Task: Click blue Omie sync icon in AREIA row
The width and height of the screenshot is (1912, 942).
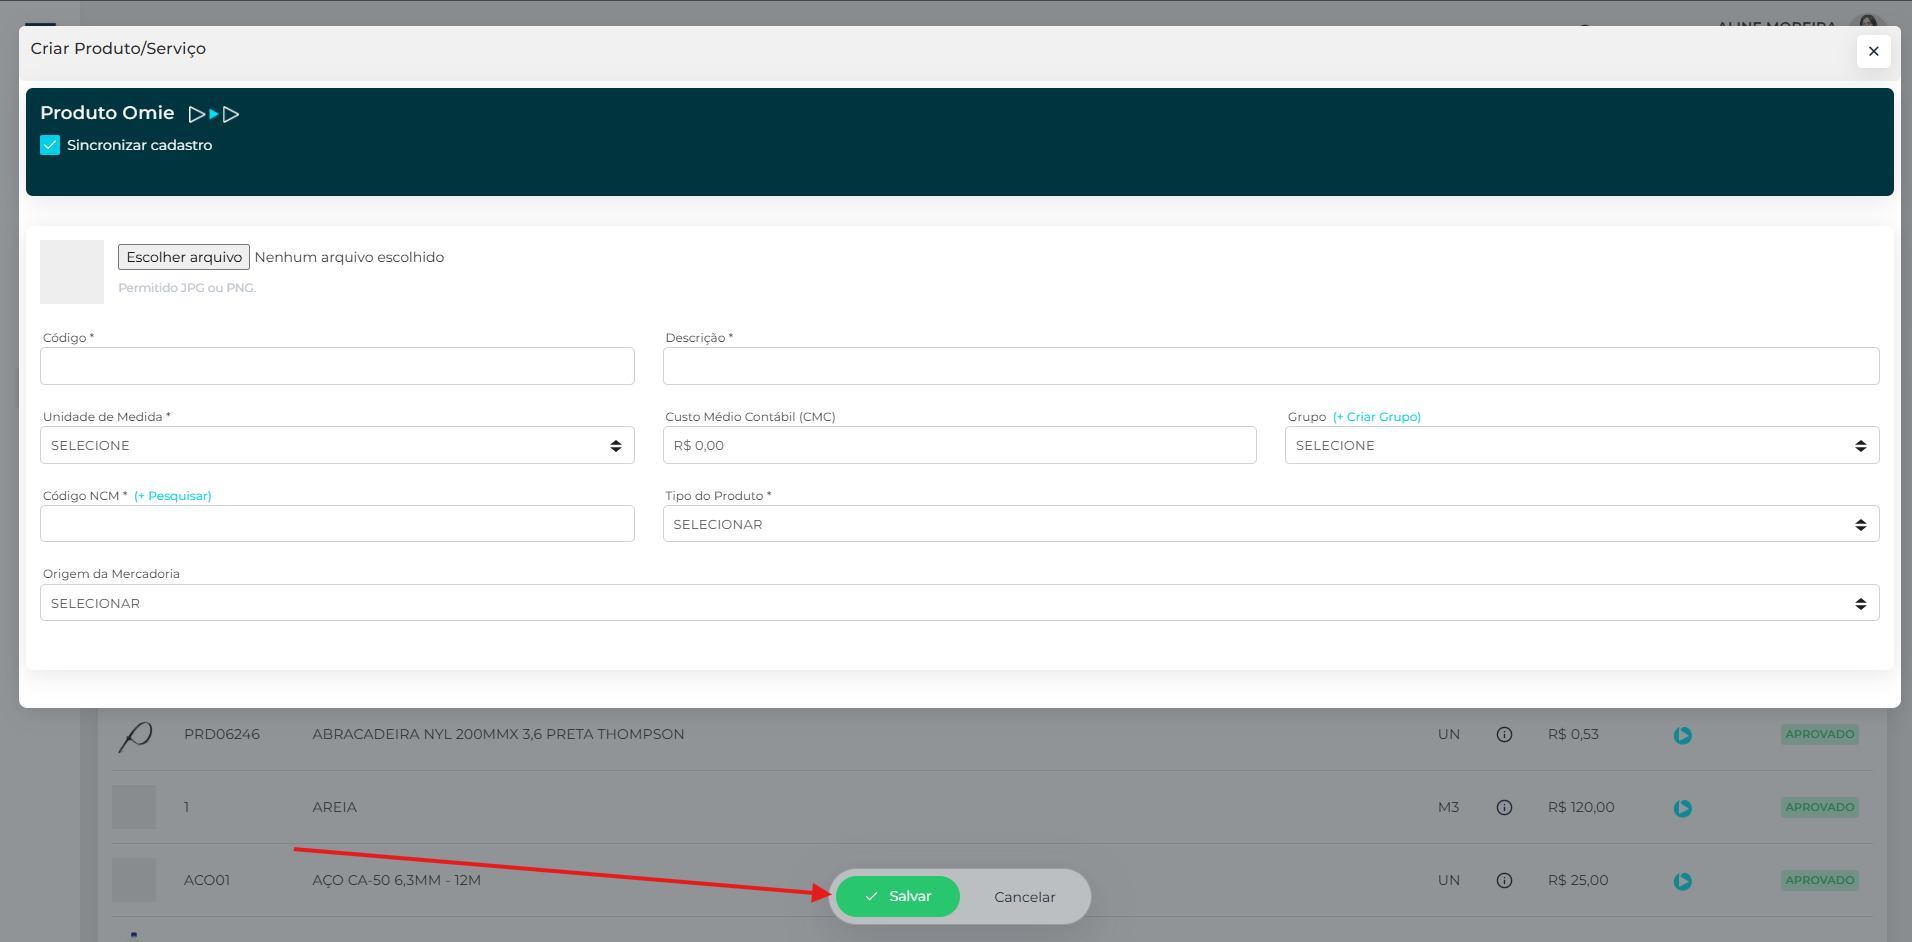Action: coord(1683,808)
